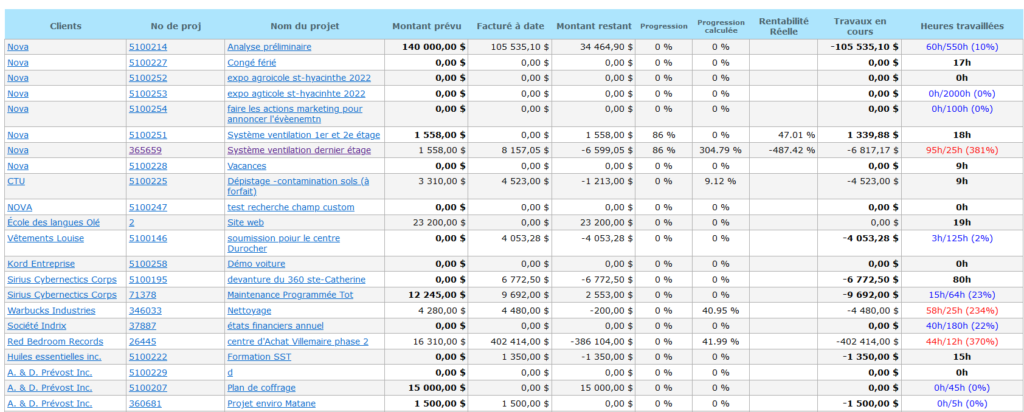1024x412 pixels.
Task: Open project number 365659
Action: [144, 150]
